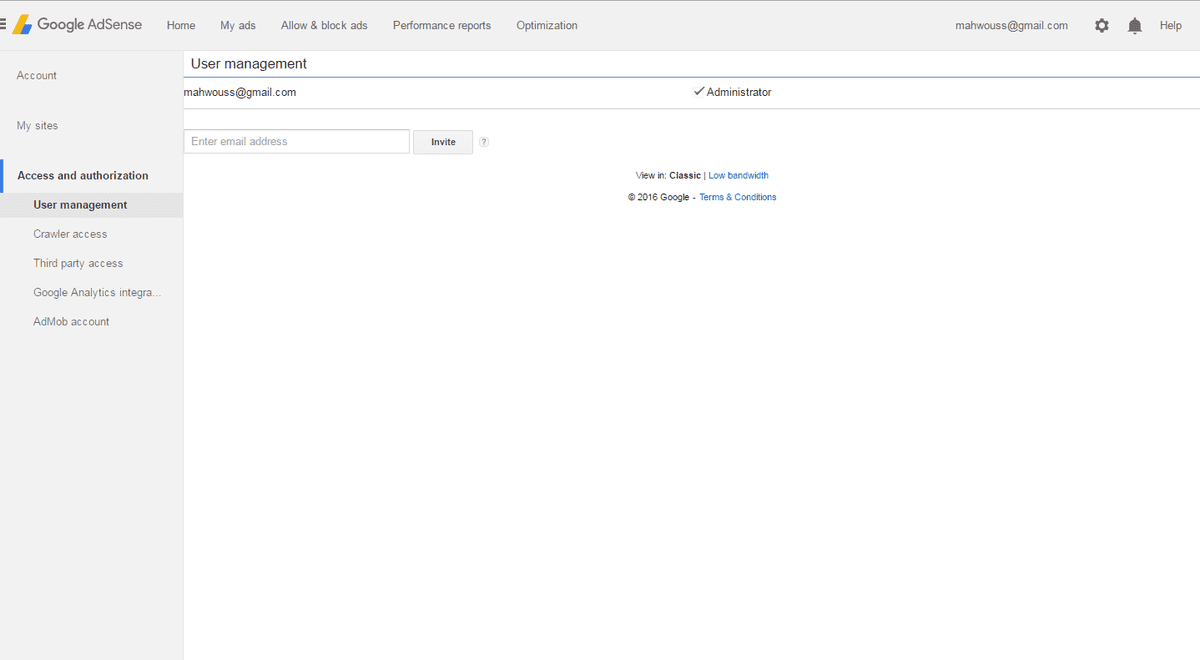Open the hamburger menu icon
This screenshot has width=1200, height=660.
[x=4, y=25]
